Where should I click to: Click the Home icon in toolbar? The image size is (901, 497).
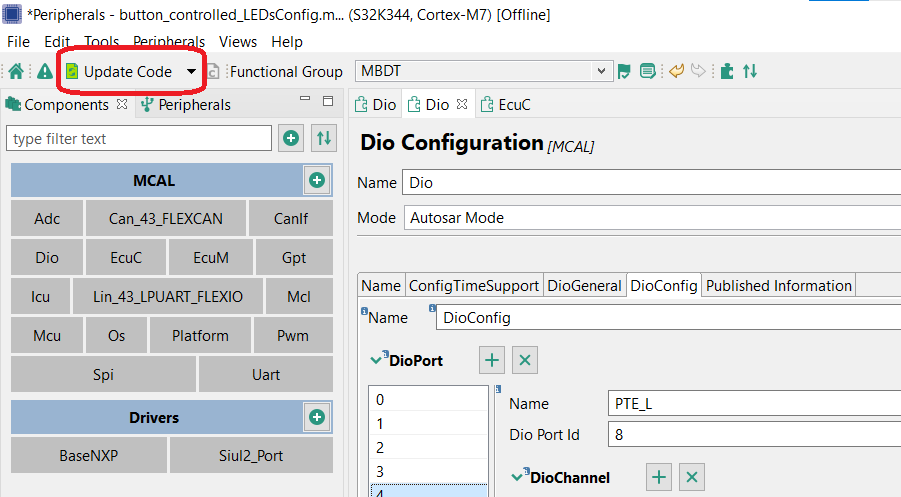click(x=16, y=71)
